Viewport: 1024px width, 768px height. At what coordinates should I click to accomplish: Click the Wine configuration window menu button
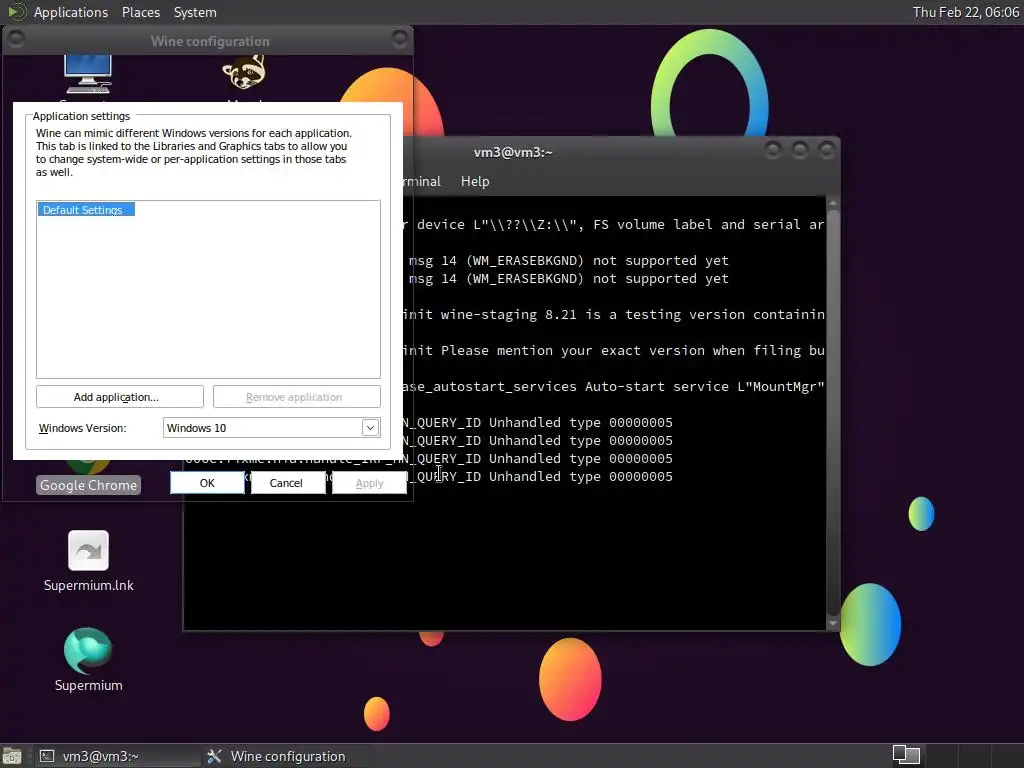coord(16,39)
